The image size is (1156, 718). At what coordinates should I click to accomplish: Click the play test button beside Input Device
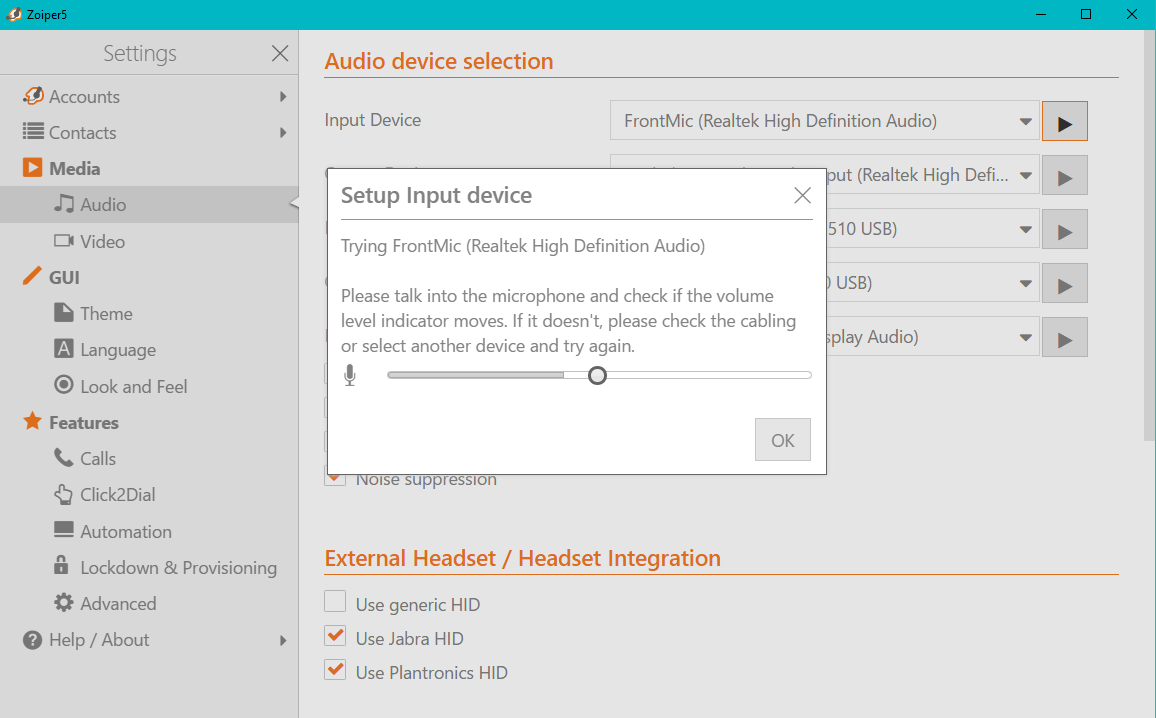point(1064,122)
